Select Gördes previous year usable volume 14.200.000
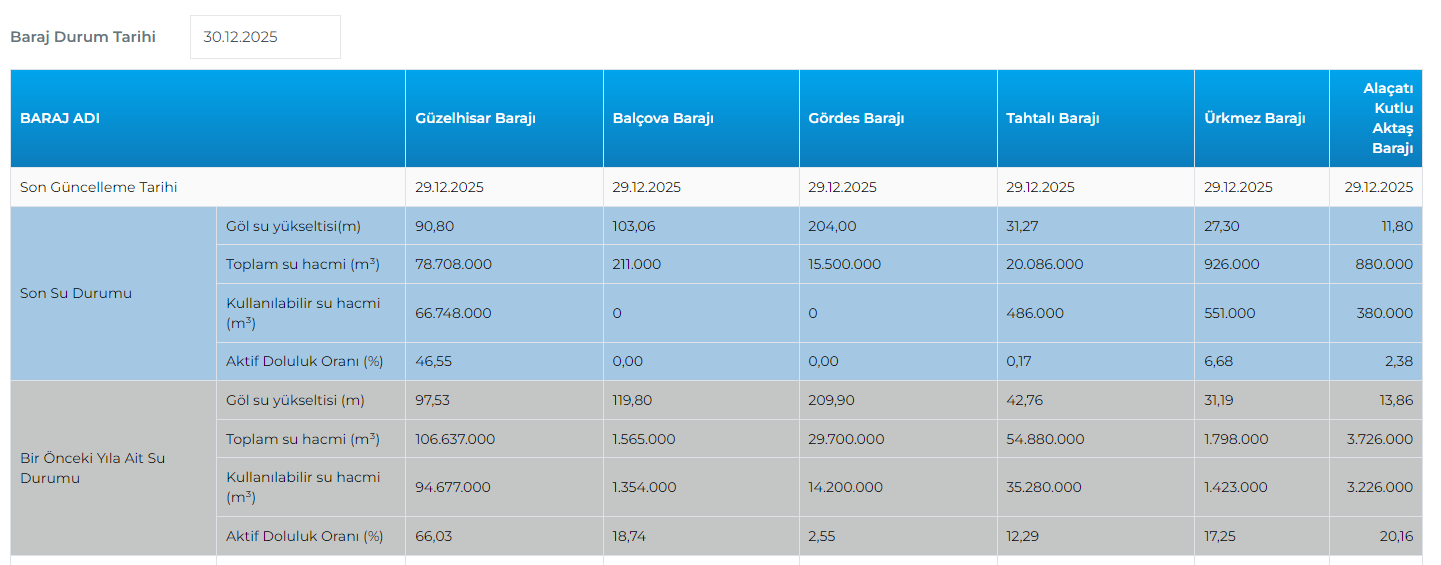 (x=845, y=487)
